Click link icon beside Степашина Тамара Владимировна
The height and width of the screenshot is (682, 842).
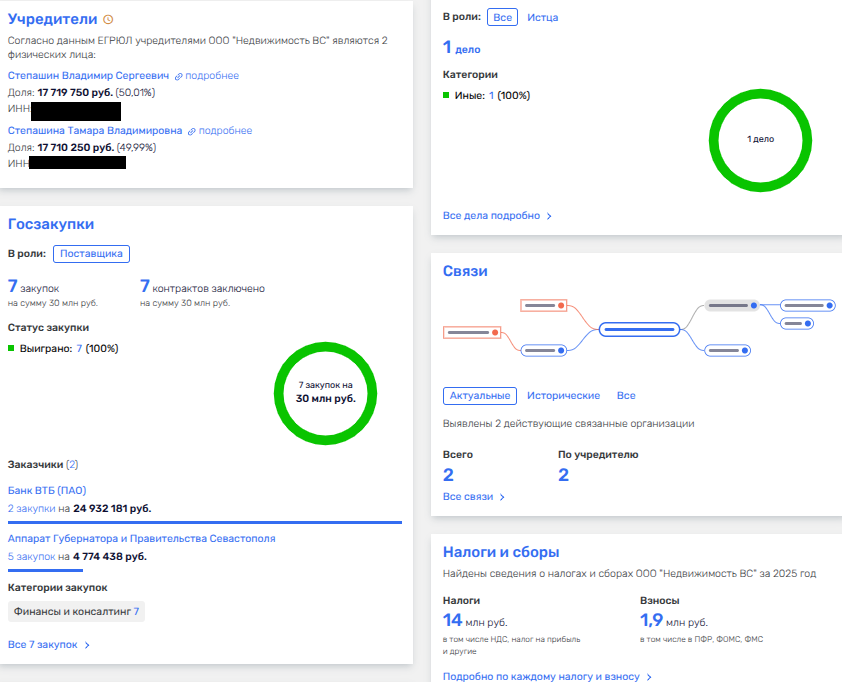(192, 131)
